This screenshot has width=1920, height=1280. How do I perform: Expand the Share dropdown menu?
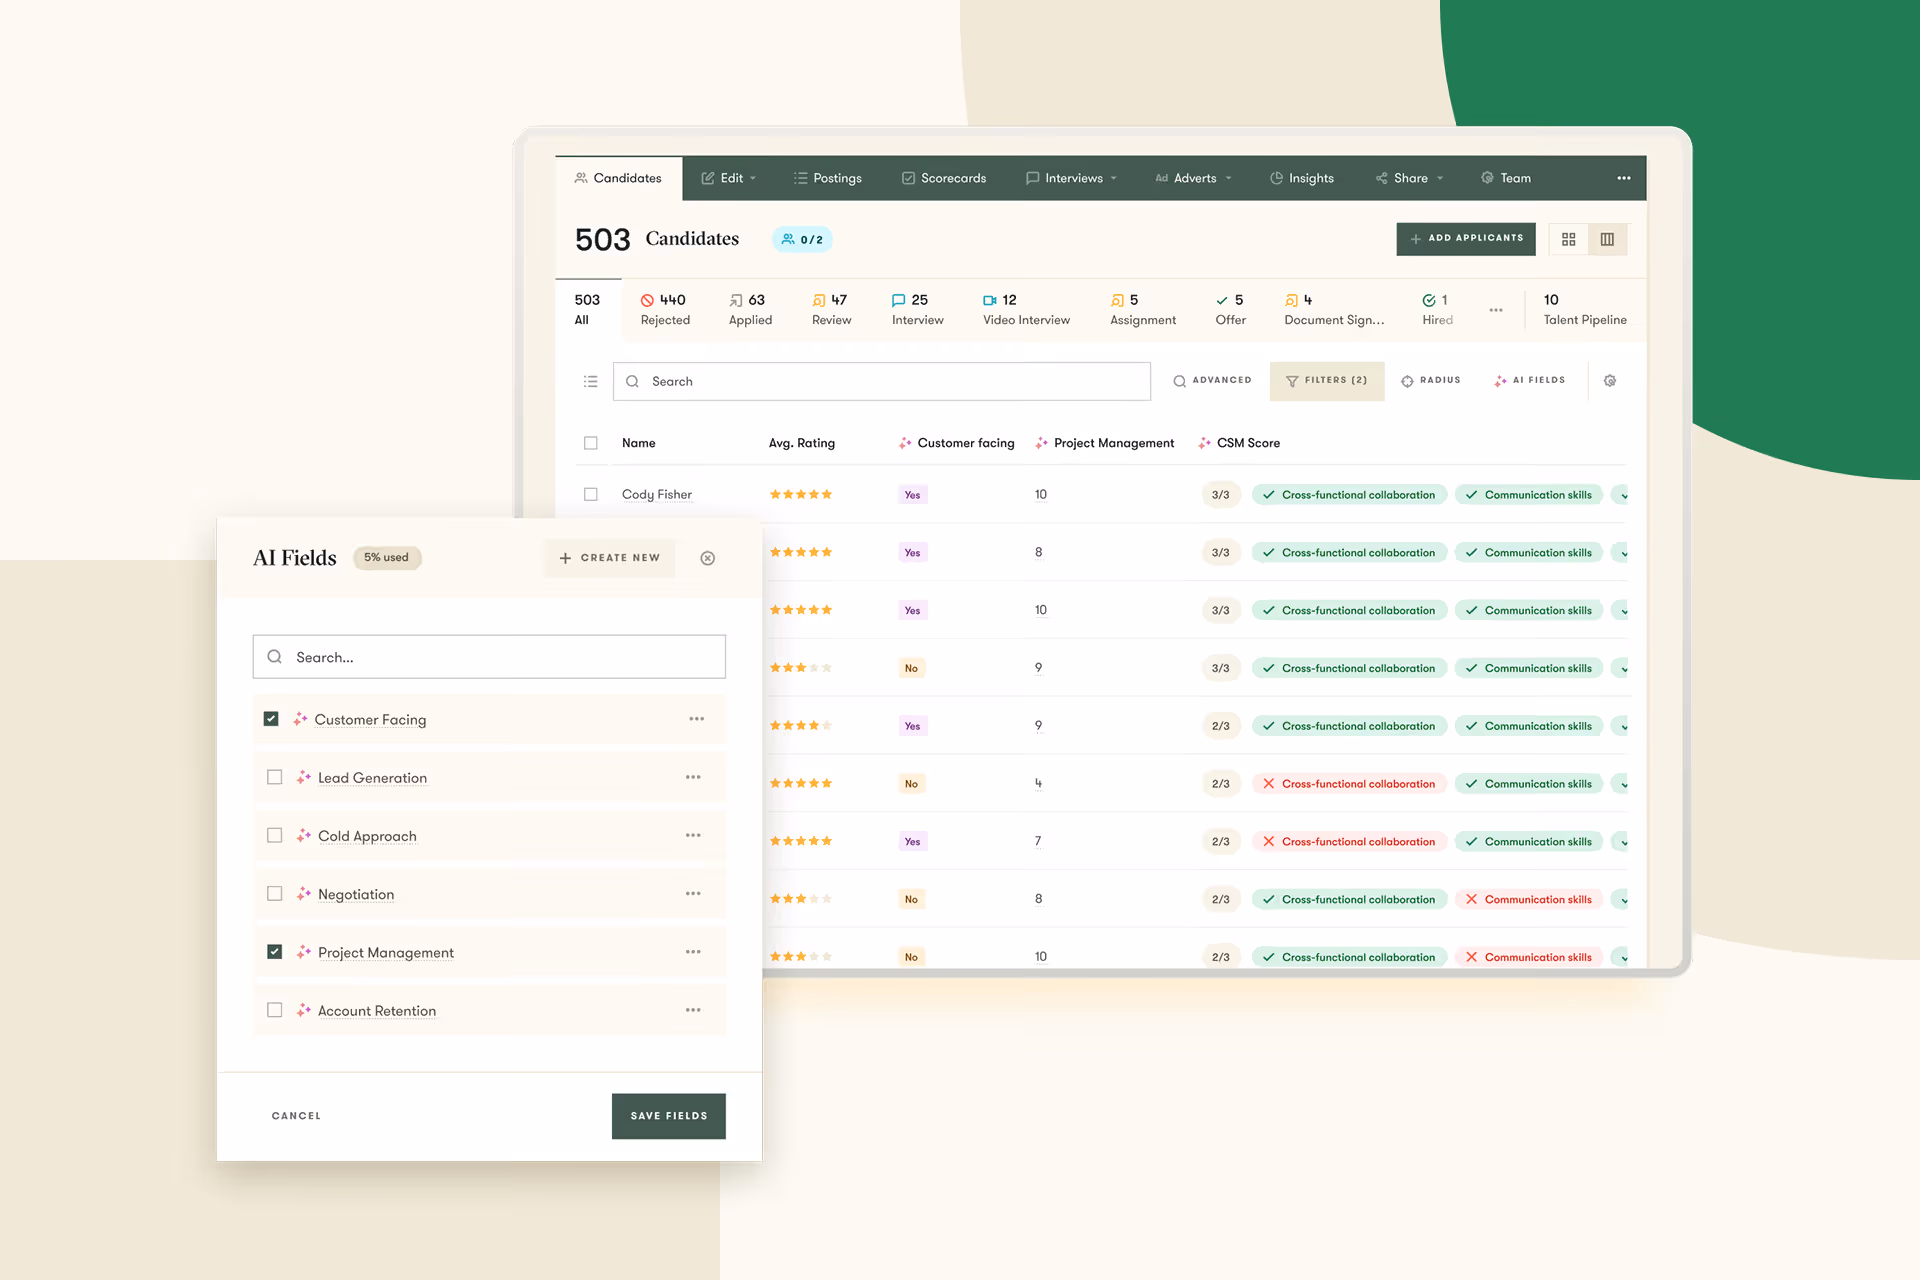(x=1410, y=178)
